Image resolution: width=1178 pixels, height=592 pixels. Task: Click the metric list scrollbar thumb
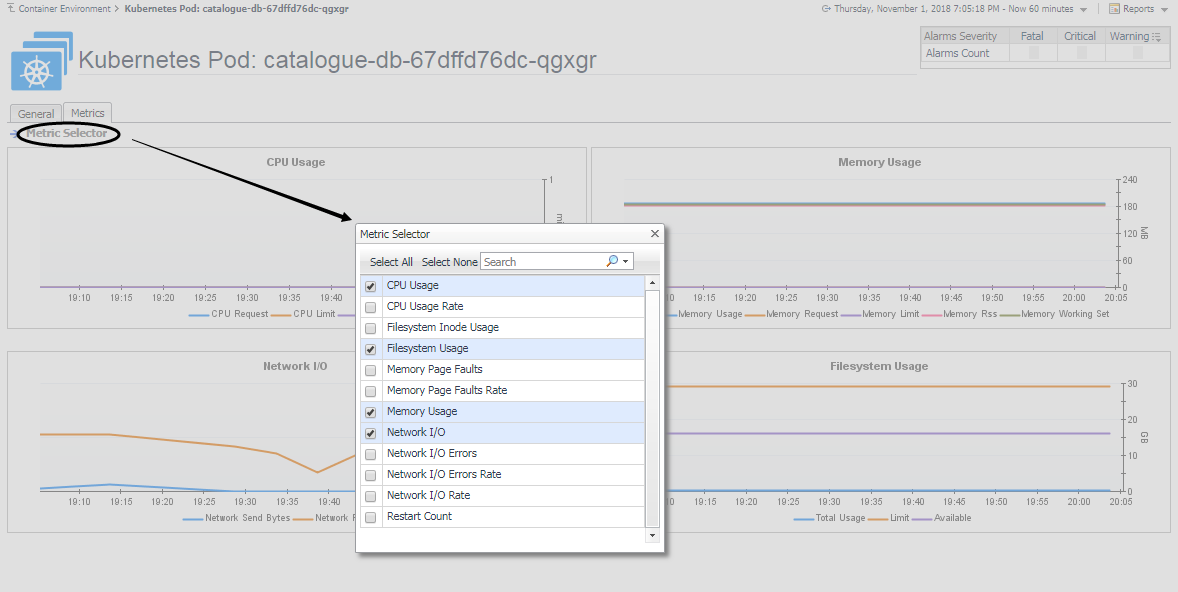click(x=652, y=409)
